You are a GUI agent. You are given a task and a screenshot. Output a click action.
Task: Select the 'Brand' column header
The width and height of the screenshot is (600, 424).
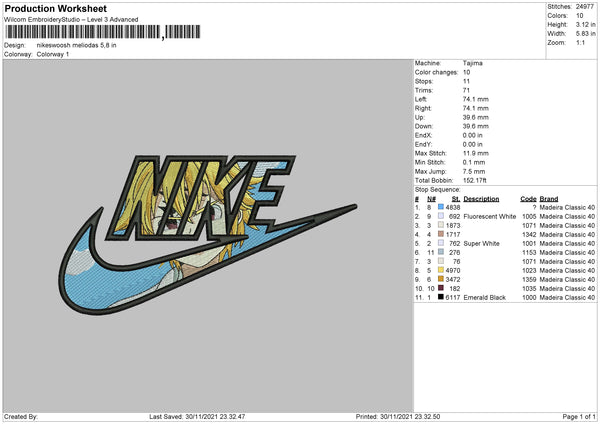[x=549, y=199]
